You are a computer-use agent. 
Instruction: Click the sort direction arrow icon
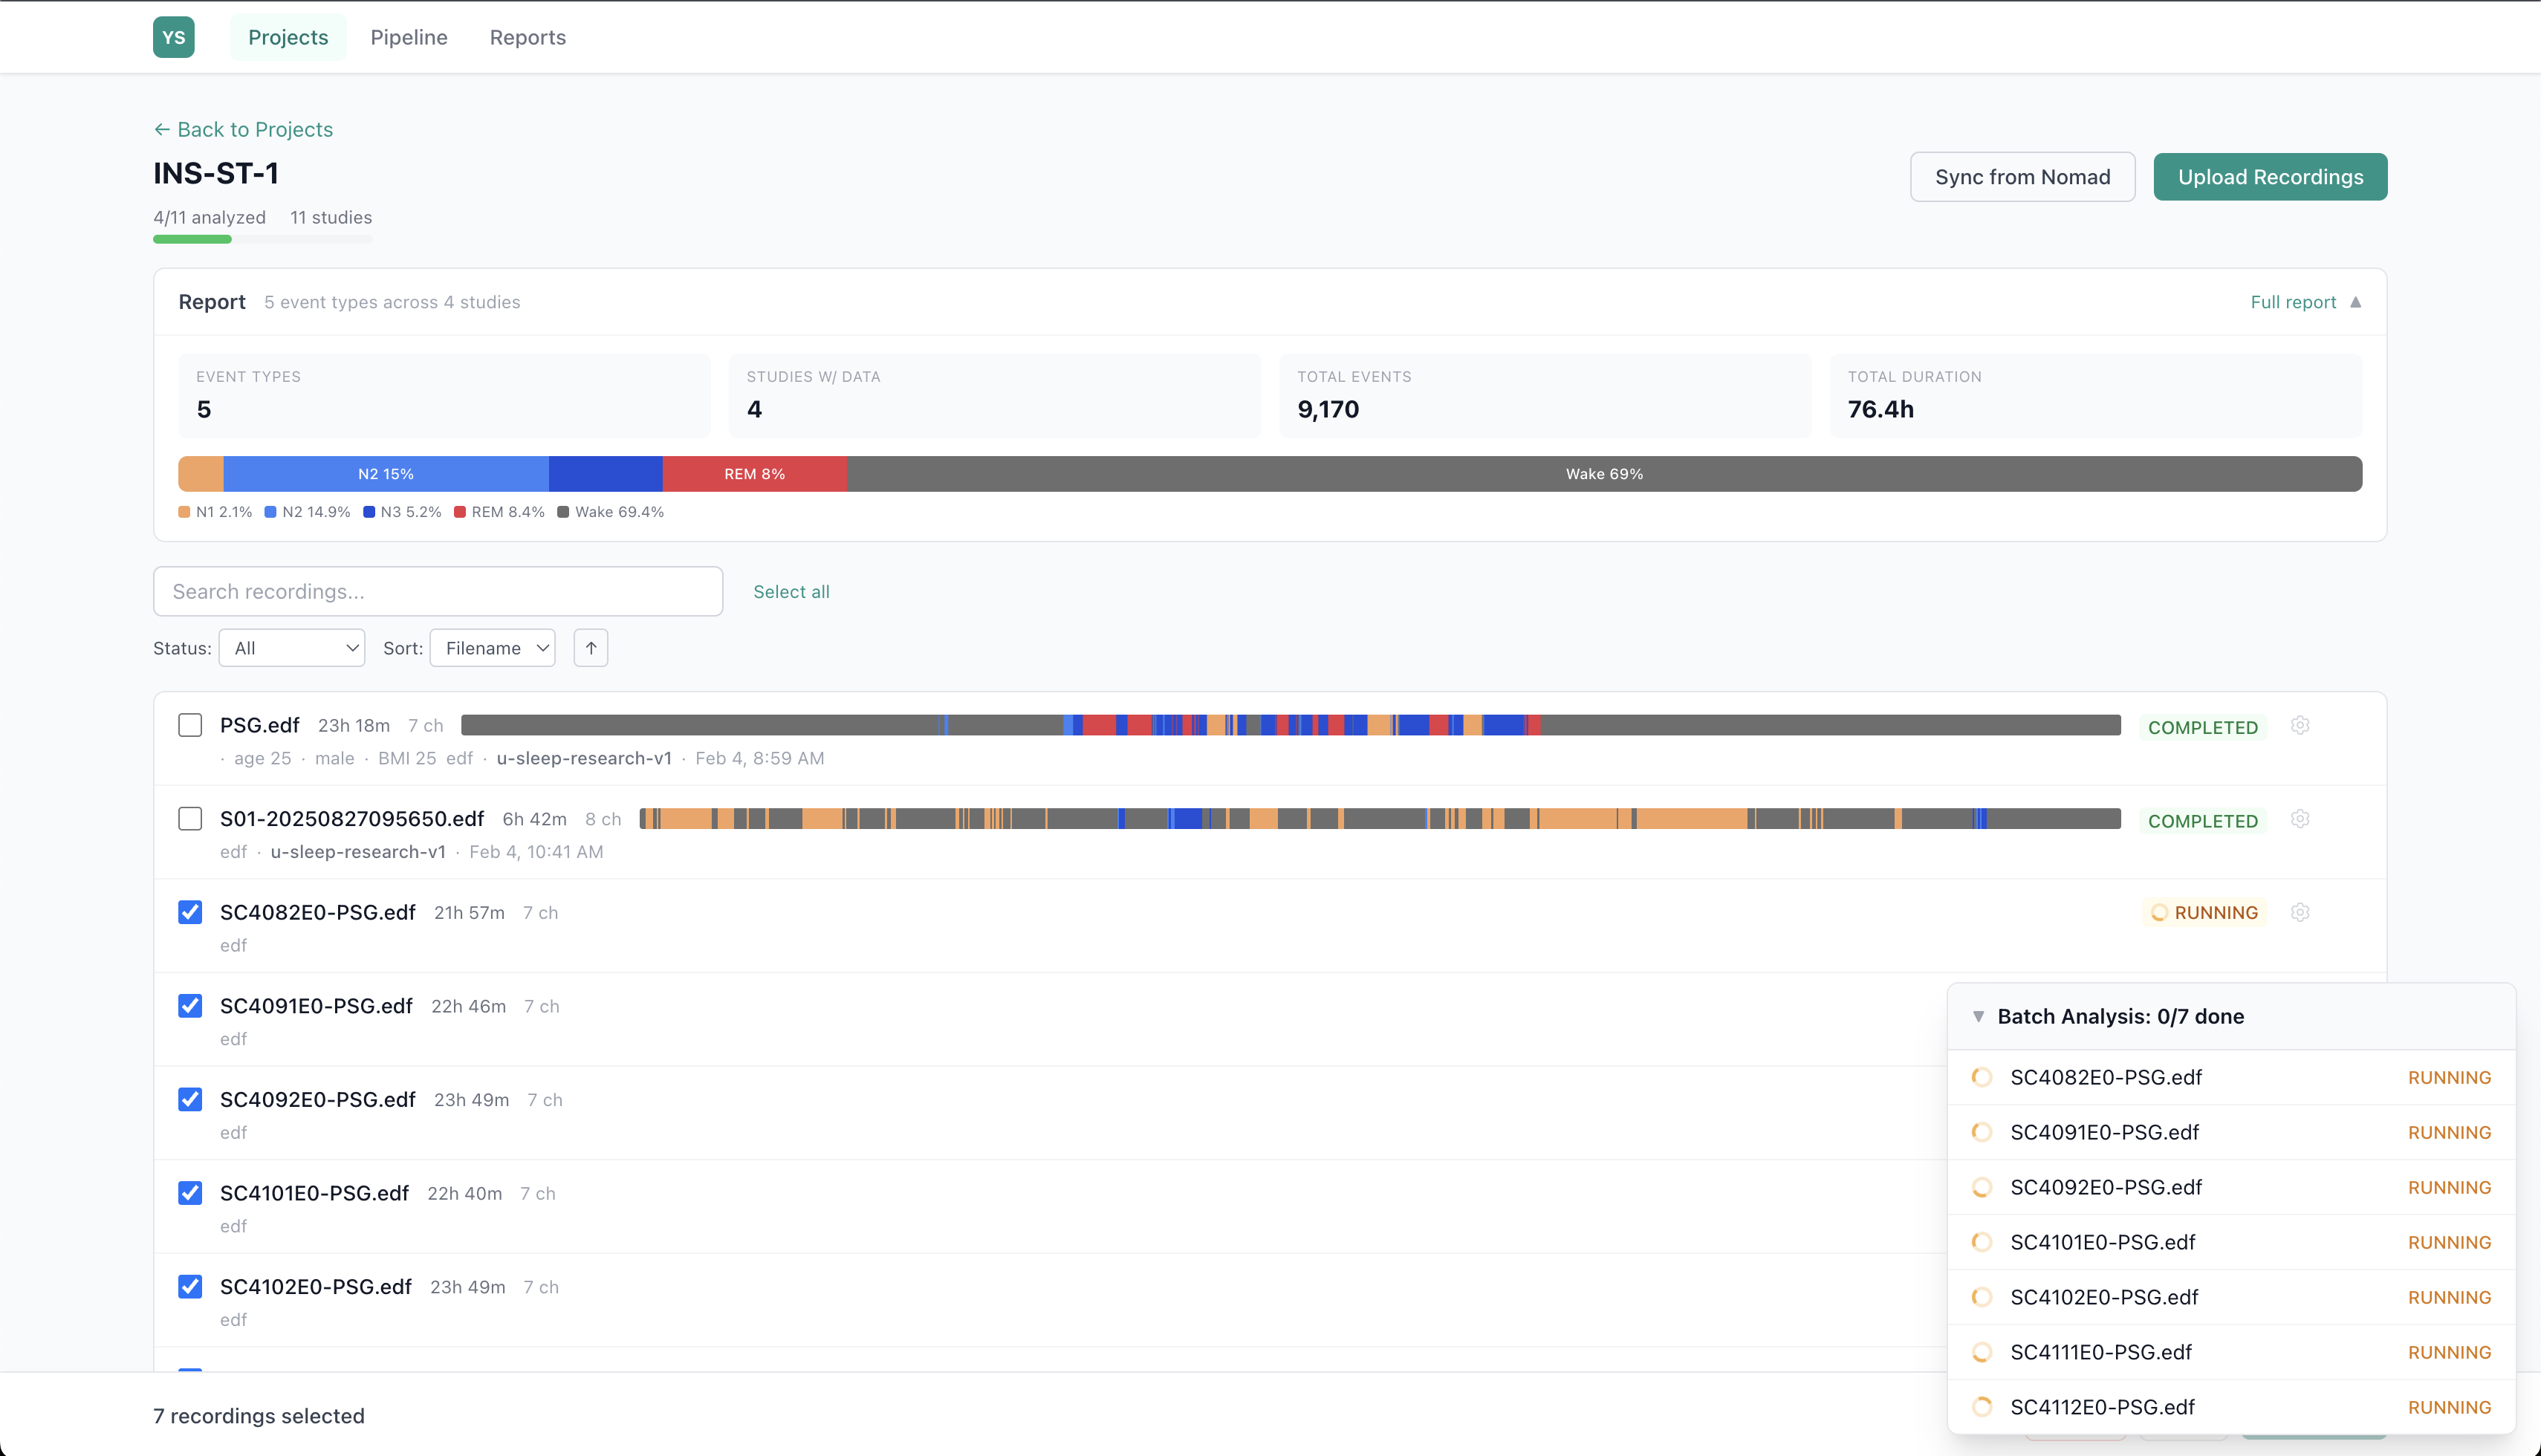(x=590, y=647)
